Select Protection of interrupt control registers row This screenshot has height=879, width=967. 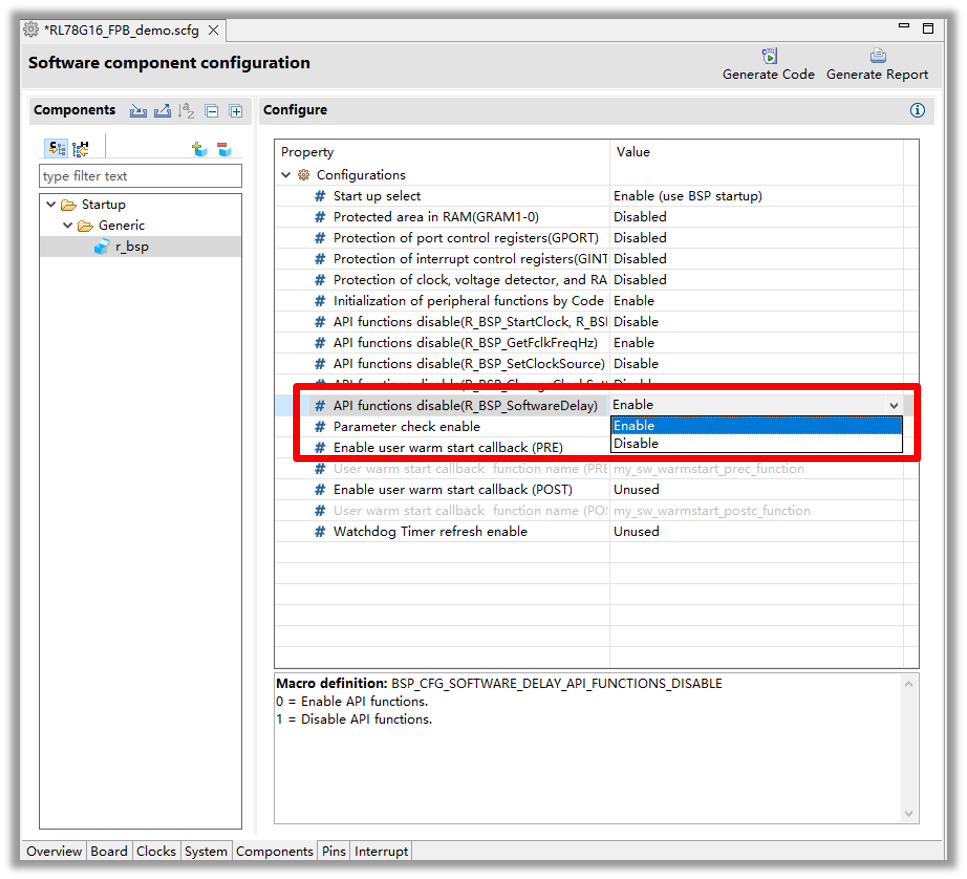click(596, 259)
